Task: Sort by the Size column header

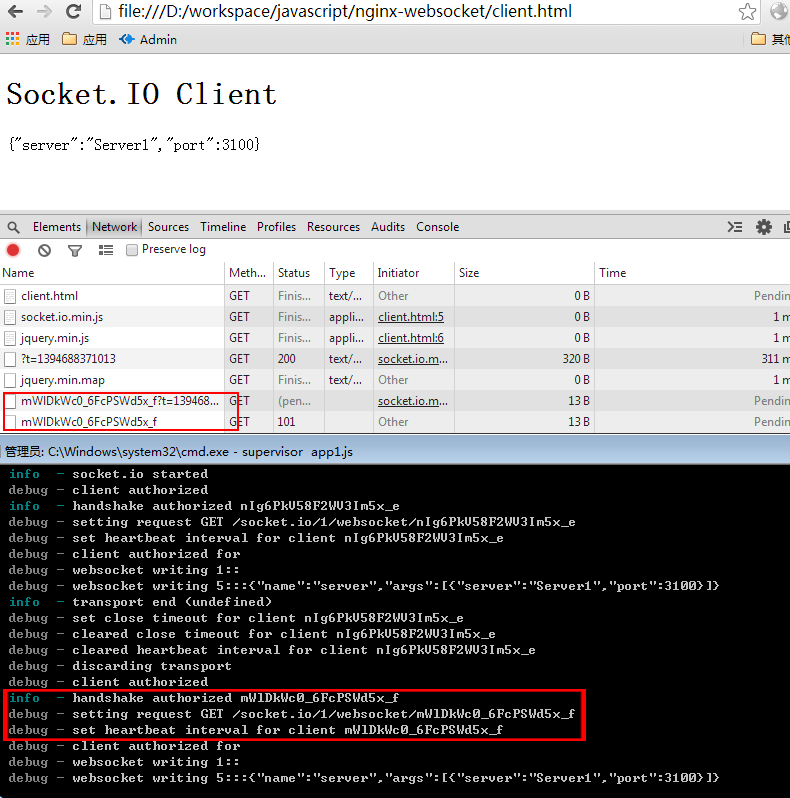Action: [x=524, y=273]
